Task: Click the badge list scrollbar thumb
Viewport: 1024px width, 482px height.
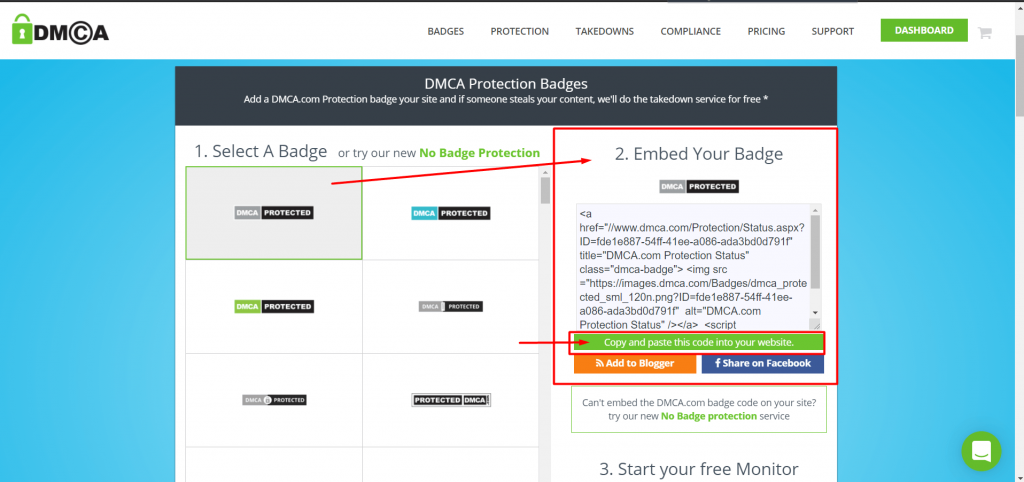Action: click(x=545, y=191)
